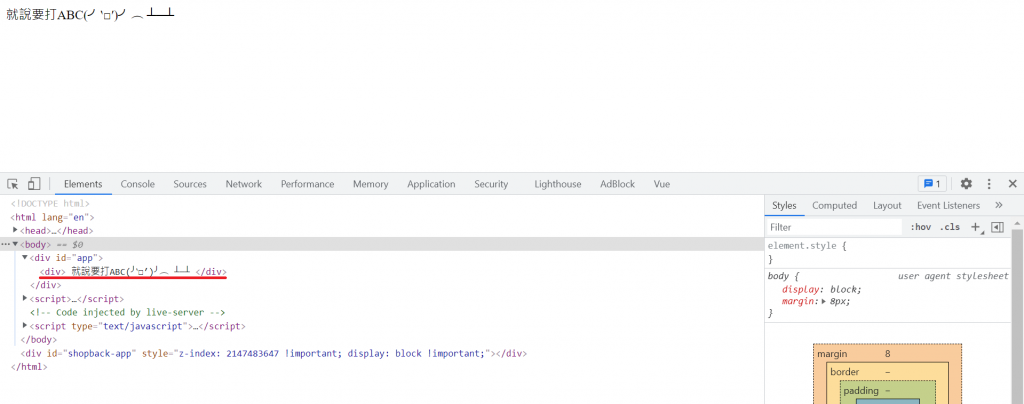Open DevTools settings gear

point(966,184)
